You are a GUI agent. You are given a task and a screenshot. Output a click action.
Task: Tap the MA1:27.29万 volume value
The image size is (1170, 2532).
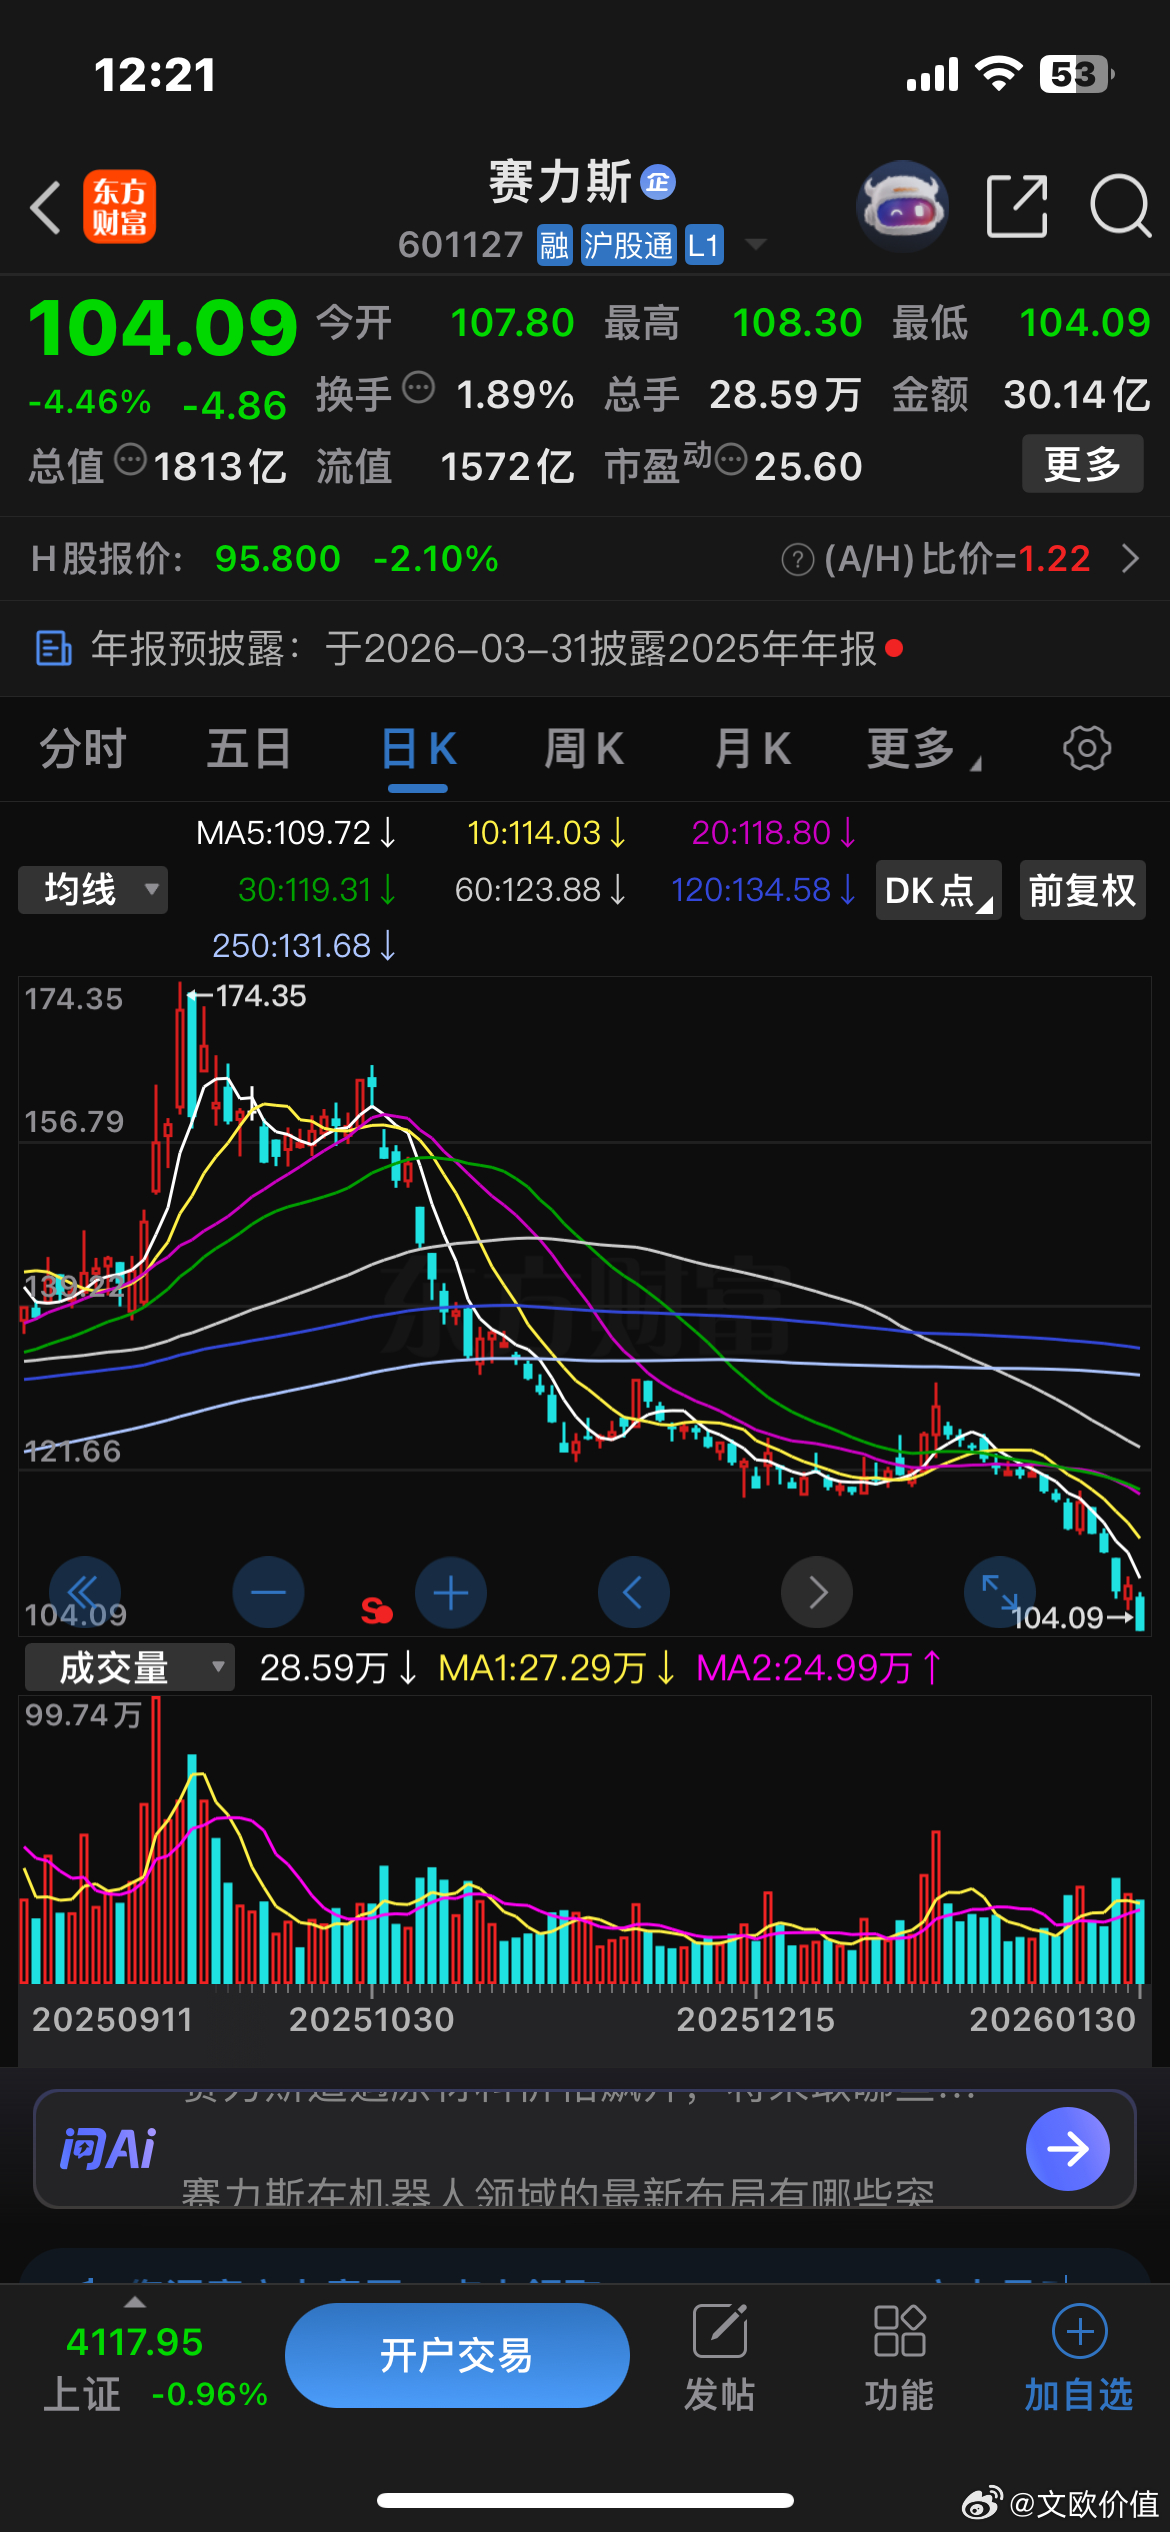[557, 1667]
